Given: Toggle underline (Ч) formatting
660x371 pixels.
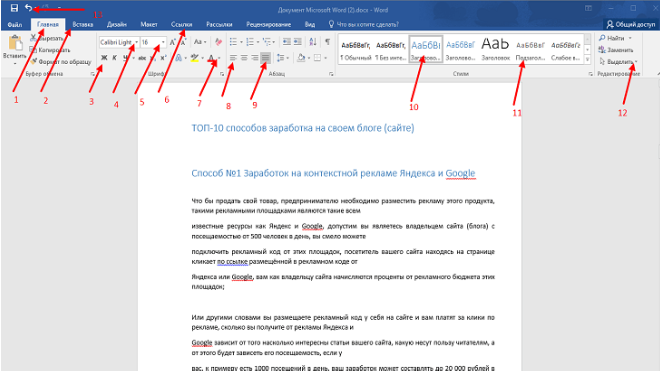Looking at the screenshot, I should coord(125,58).
